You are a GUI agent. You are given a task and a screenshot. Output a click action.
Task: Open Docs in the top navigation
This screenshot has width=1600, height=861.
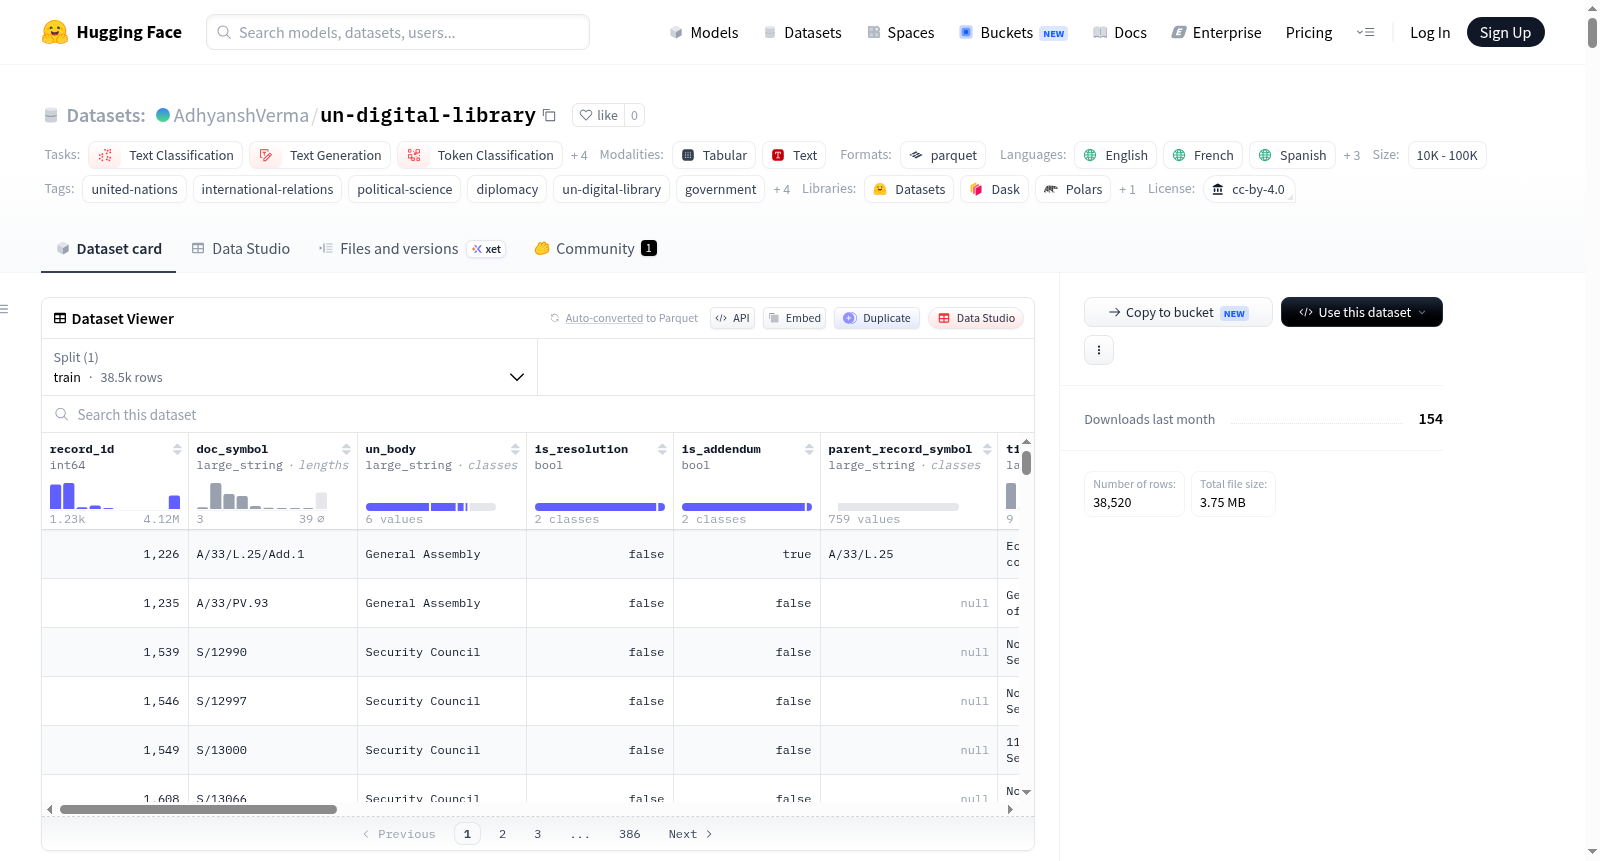tap(1119, 33)
